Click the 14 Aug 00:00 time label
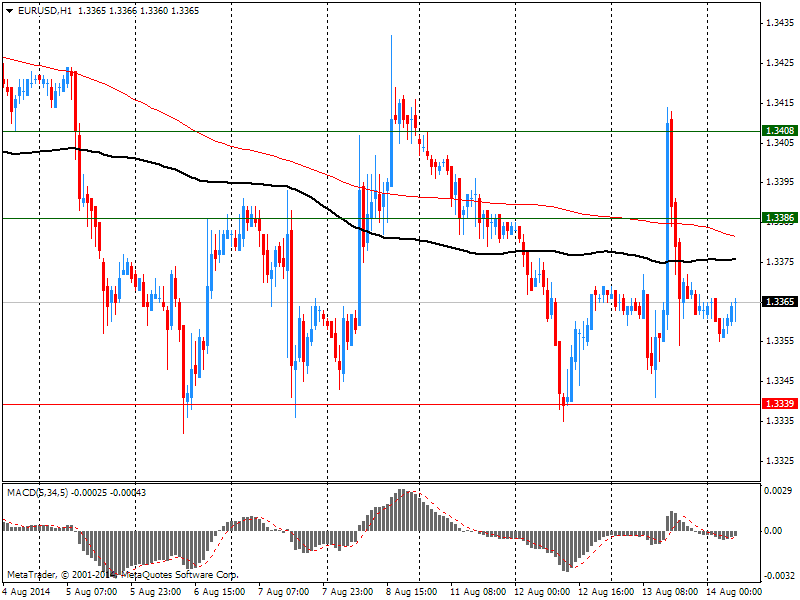800x600 pixels. [734, 592]
